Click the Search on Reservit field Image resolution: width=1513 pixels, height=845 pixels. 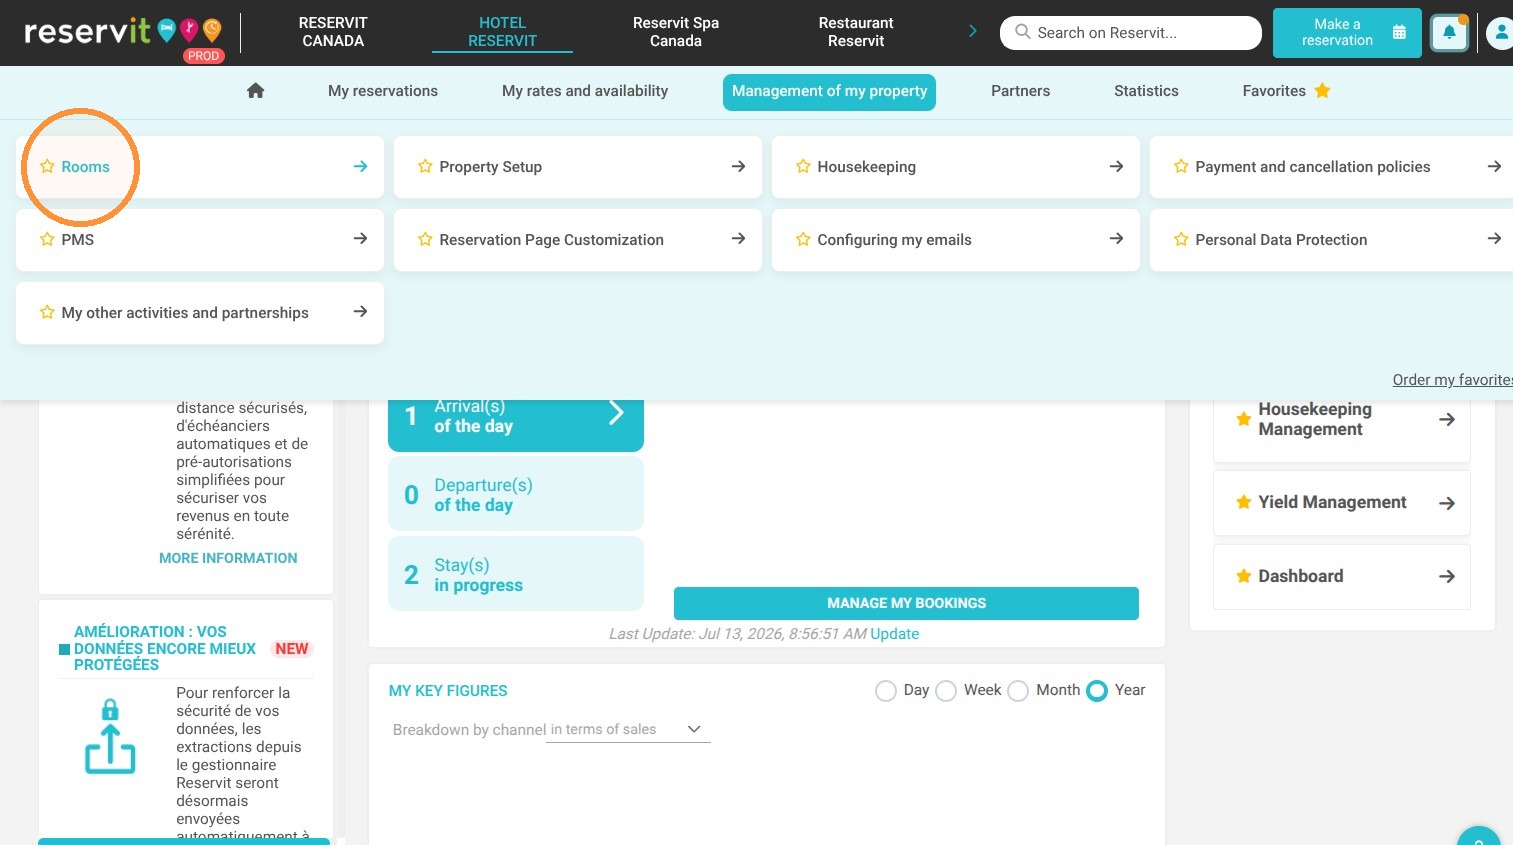coord(1131,33)
